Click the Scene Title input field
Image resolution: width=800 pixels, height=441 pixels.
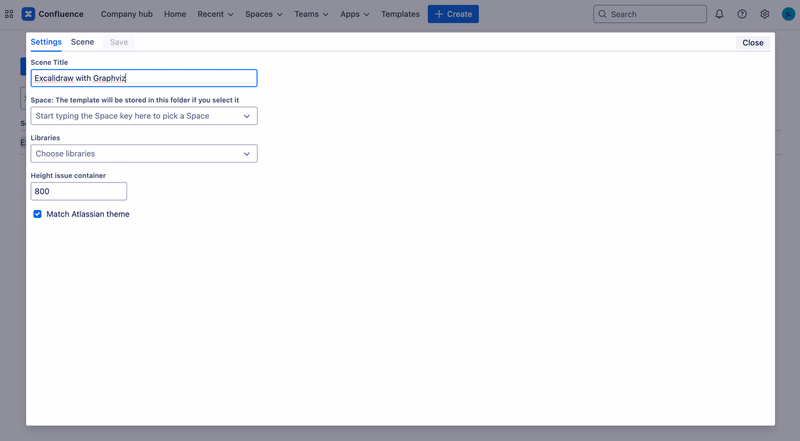point(144,78)
